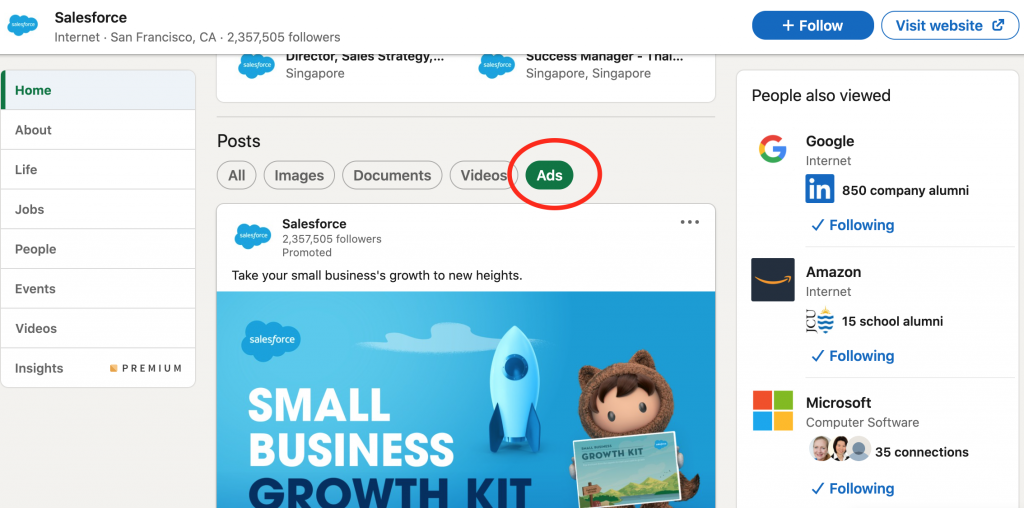Click the Amazon logo
The width and height of the screenshot is (1024, 508).
coord(773,279)
